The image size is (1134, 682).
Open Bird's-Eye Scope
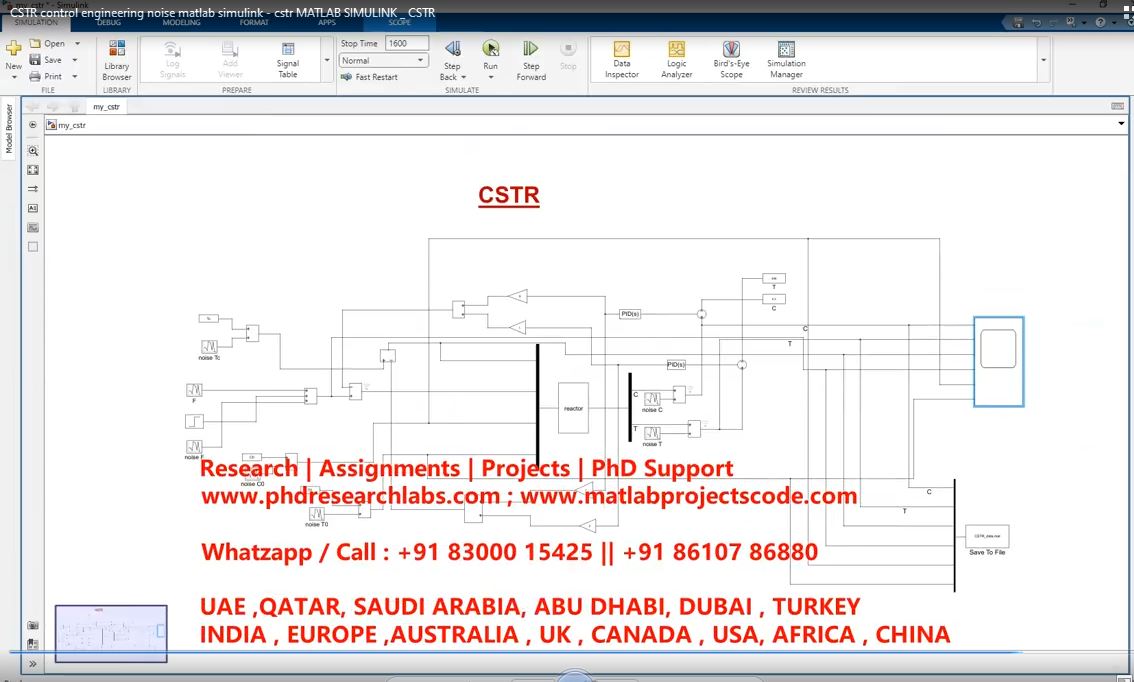point(731,59)
